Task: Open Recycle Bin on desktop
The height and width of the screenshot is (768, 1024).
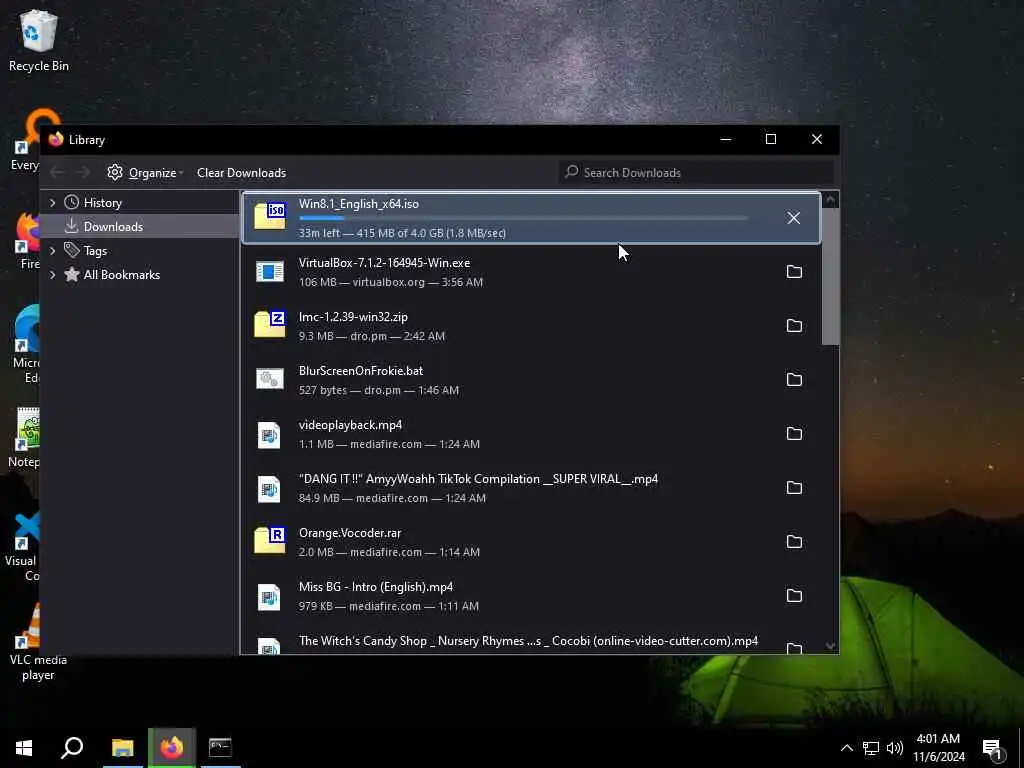Action: click(39, 40)
